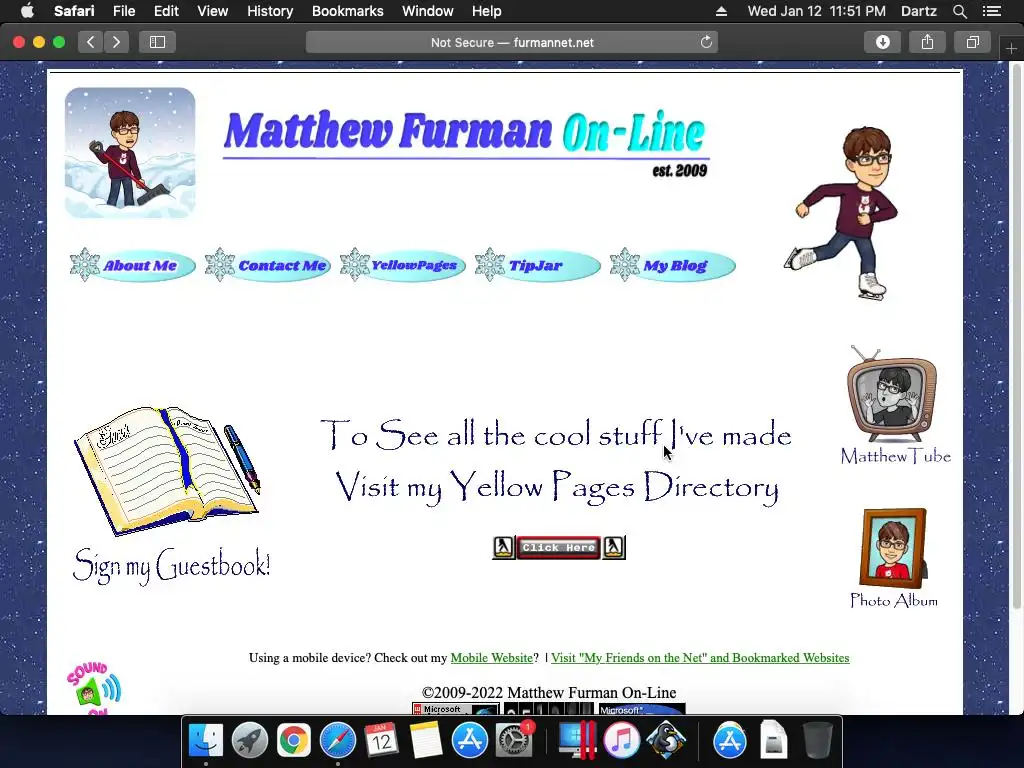Open the Trash in the Dock
Viewport: 1024px width, 768px height.
point(817,741)
